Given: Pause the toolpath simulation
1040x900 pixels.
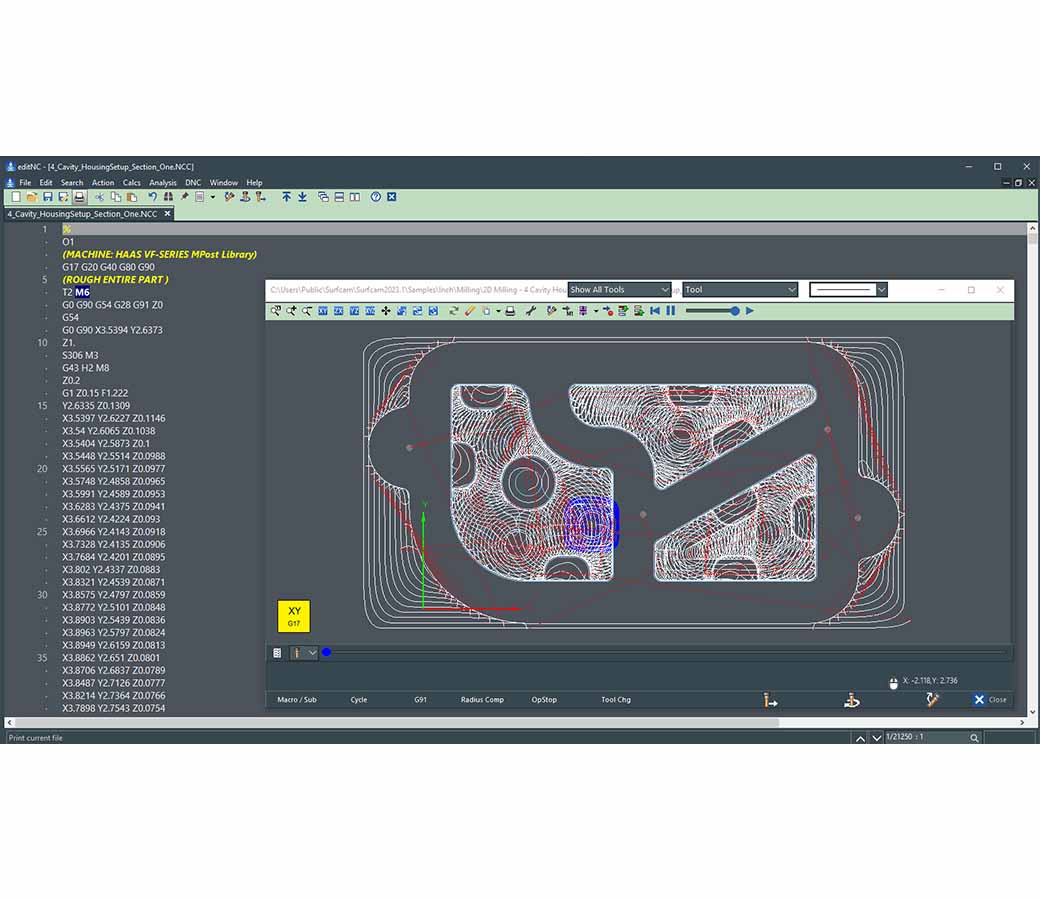Looking at the screenshot, I should [670, 311].
